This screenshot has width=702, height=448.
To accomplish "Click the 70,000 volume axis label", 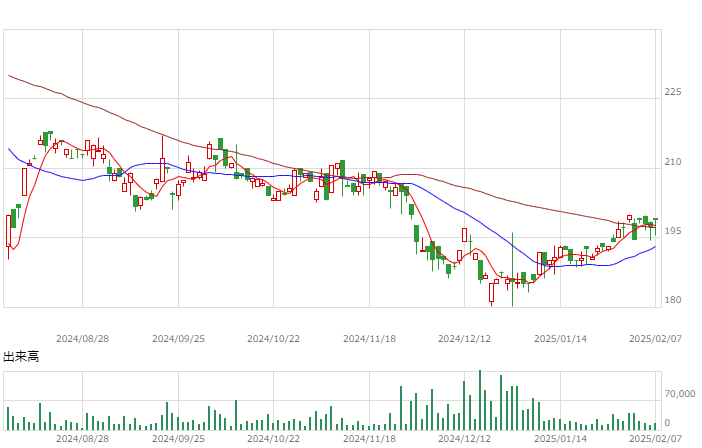I will (680, 394).
